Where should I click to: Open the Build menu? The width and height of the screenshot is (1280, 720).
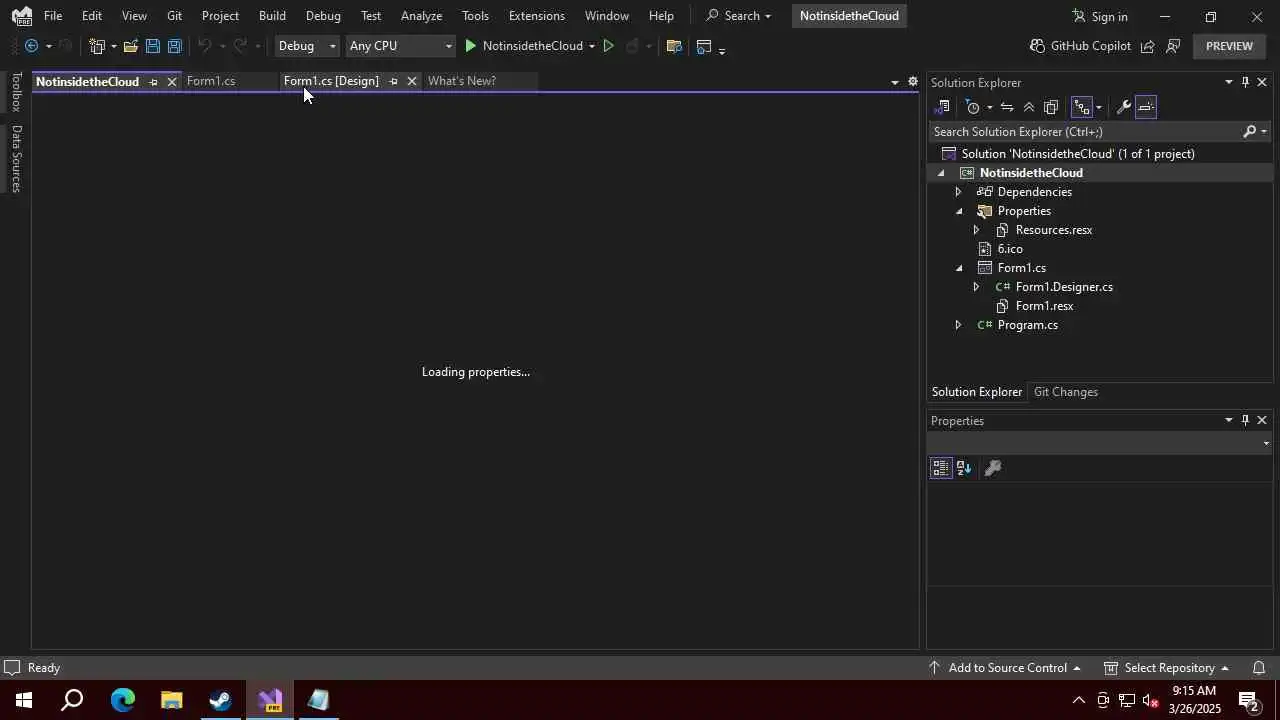272,16
